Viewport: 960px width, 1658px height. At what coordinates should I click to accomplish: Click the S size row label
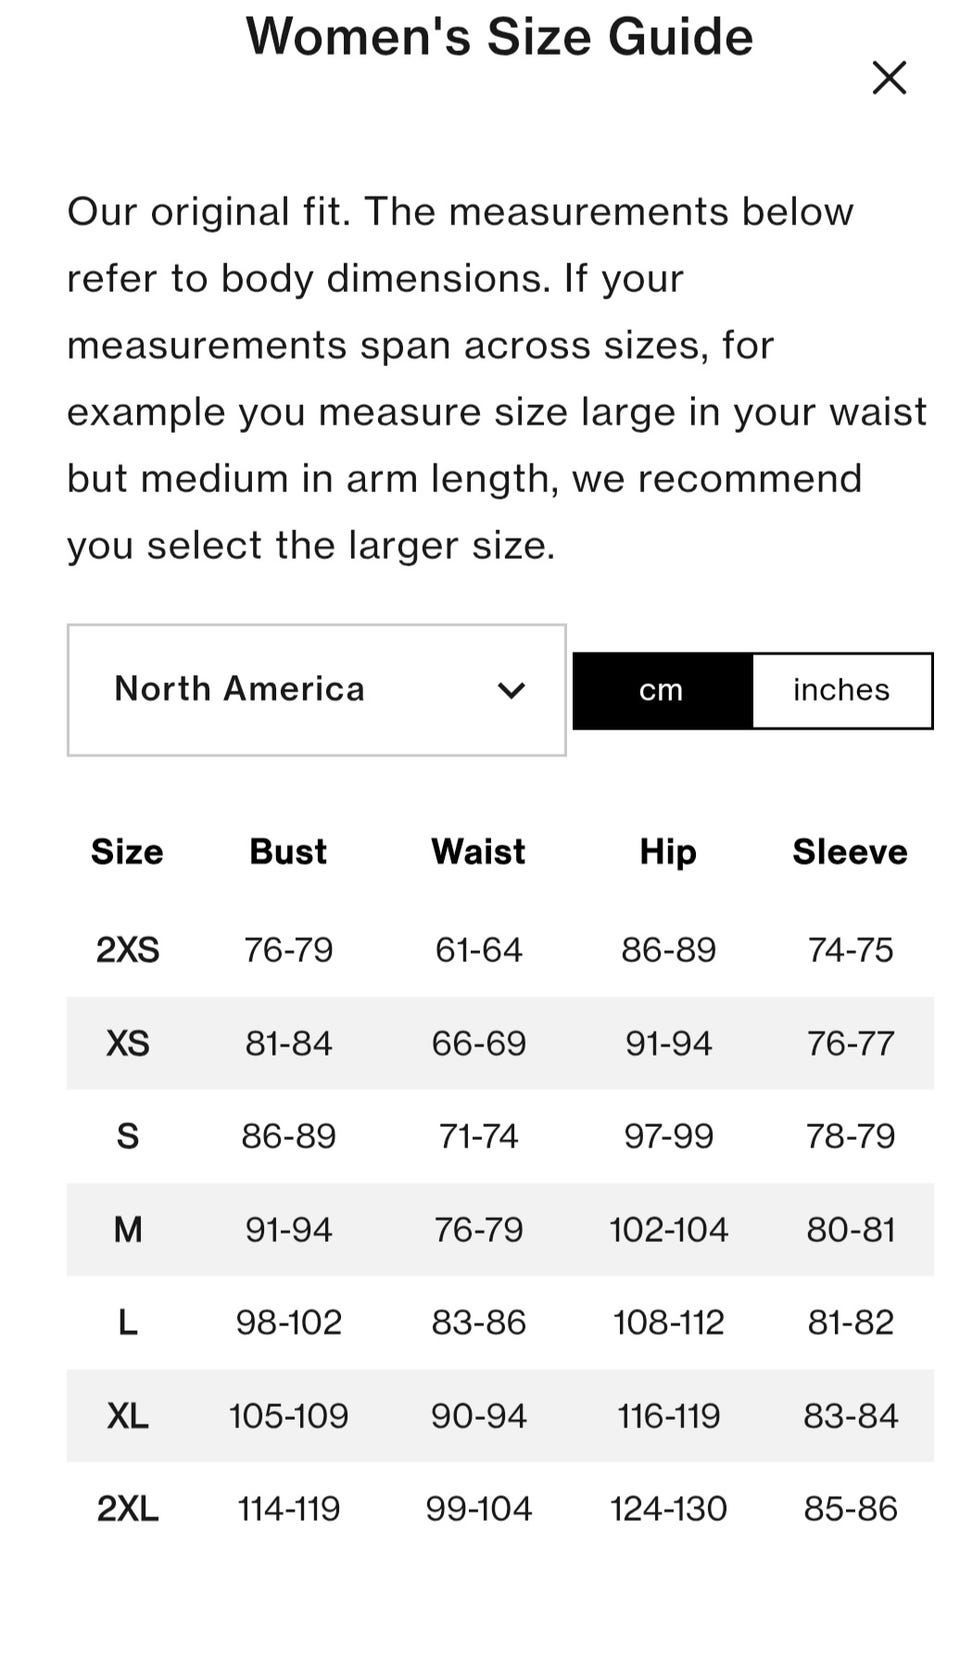tap(128, 1136)
